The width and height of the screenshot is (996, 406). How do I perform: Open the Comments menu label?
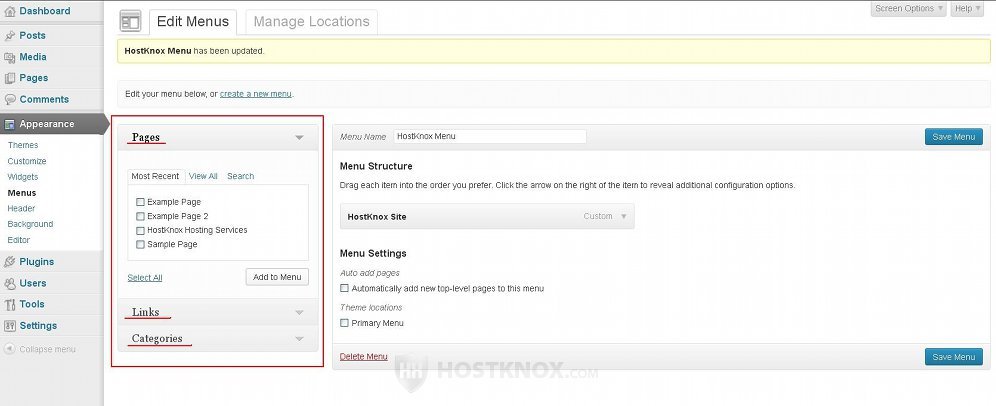pos(44,100)
